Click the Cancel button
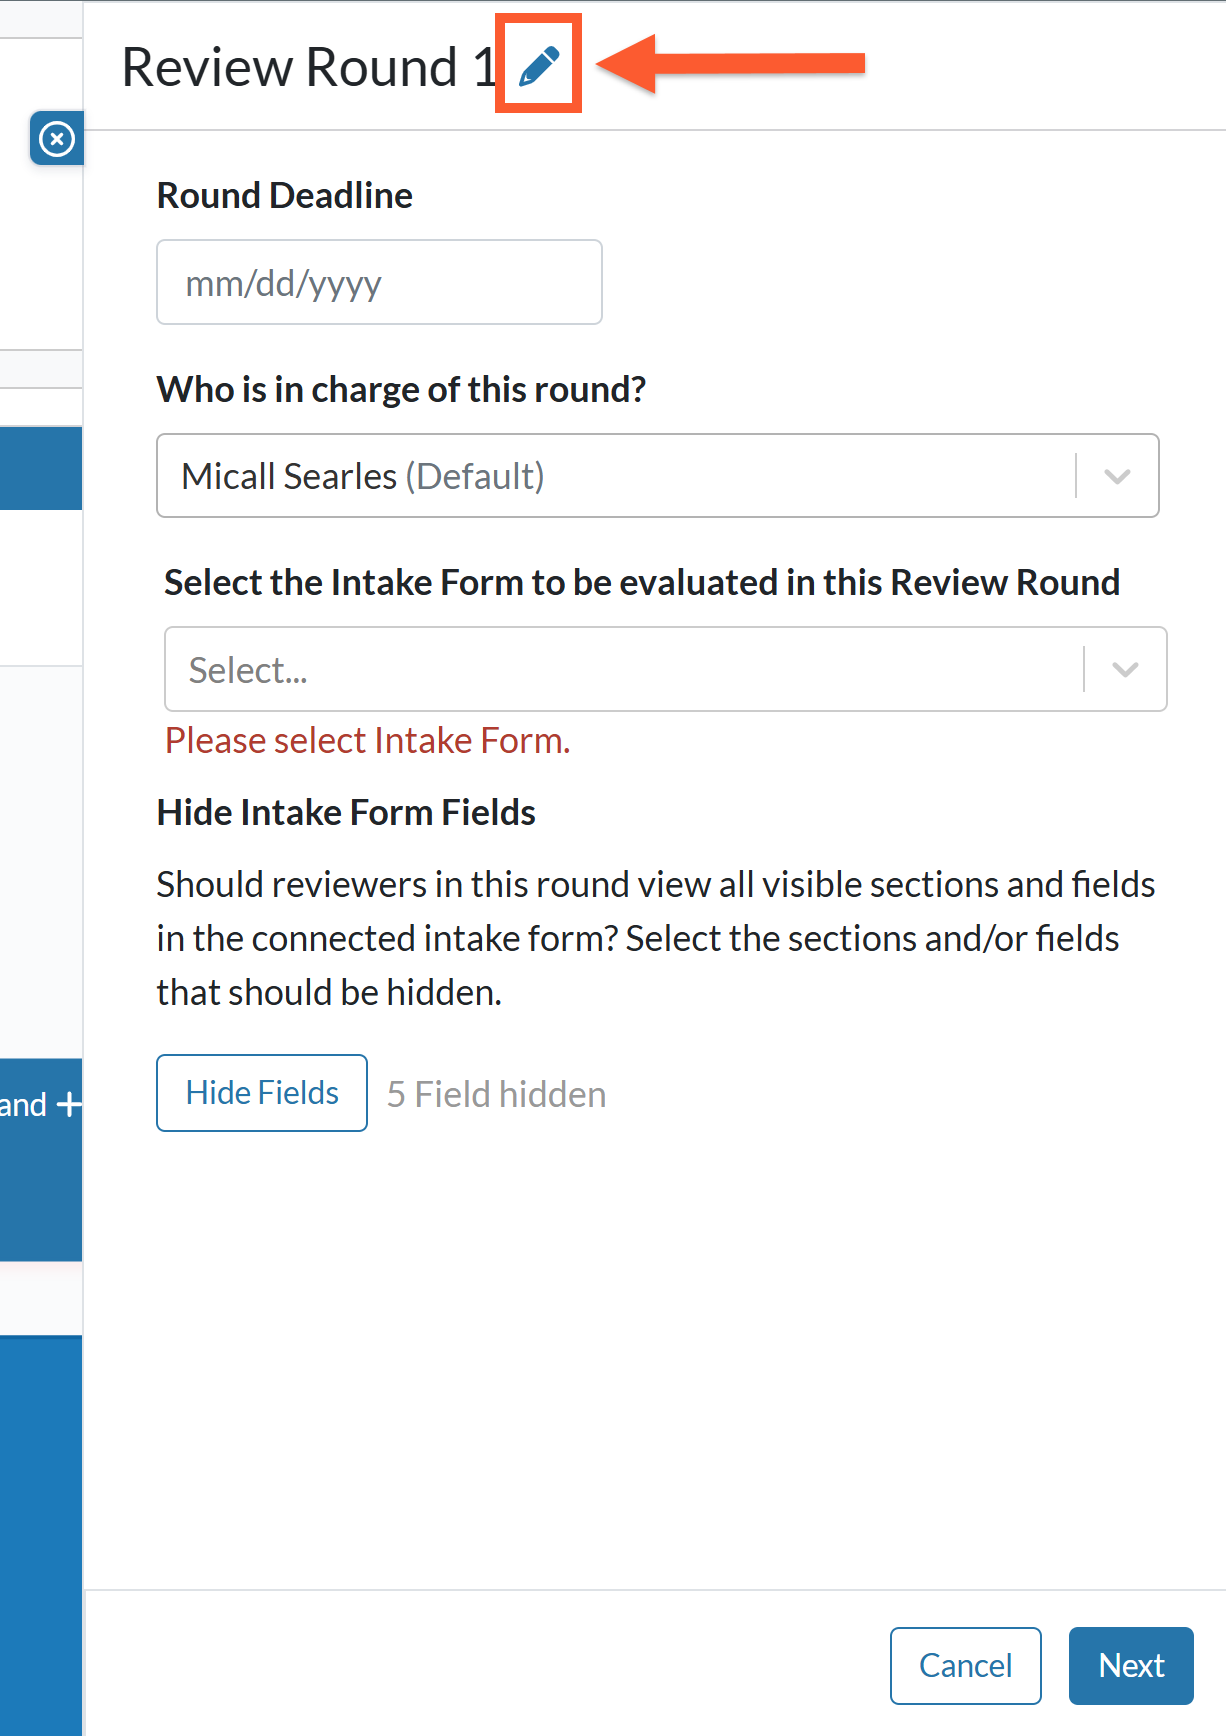Image resolution: width=1226 pixels, height=1736 pixels. 965,1666
